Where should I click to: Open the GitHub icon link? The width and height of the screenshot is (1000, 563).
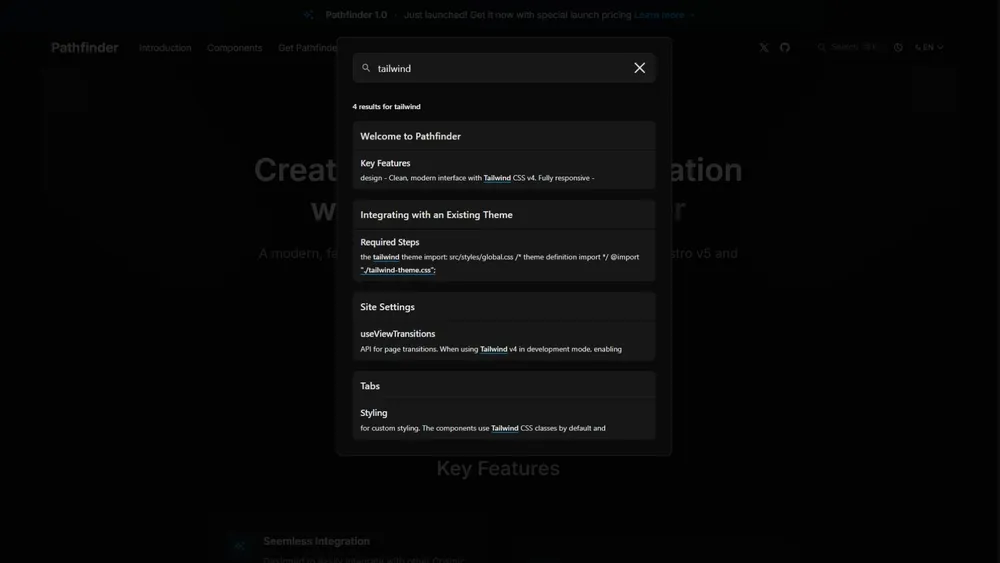tap(785, 48)
